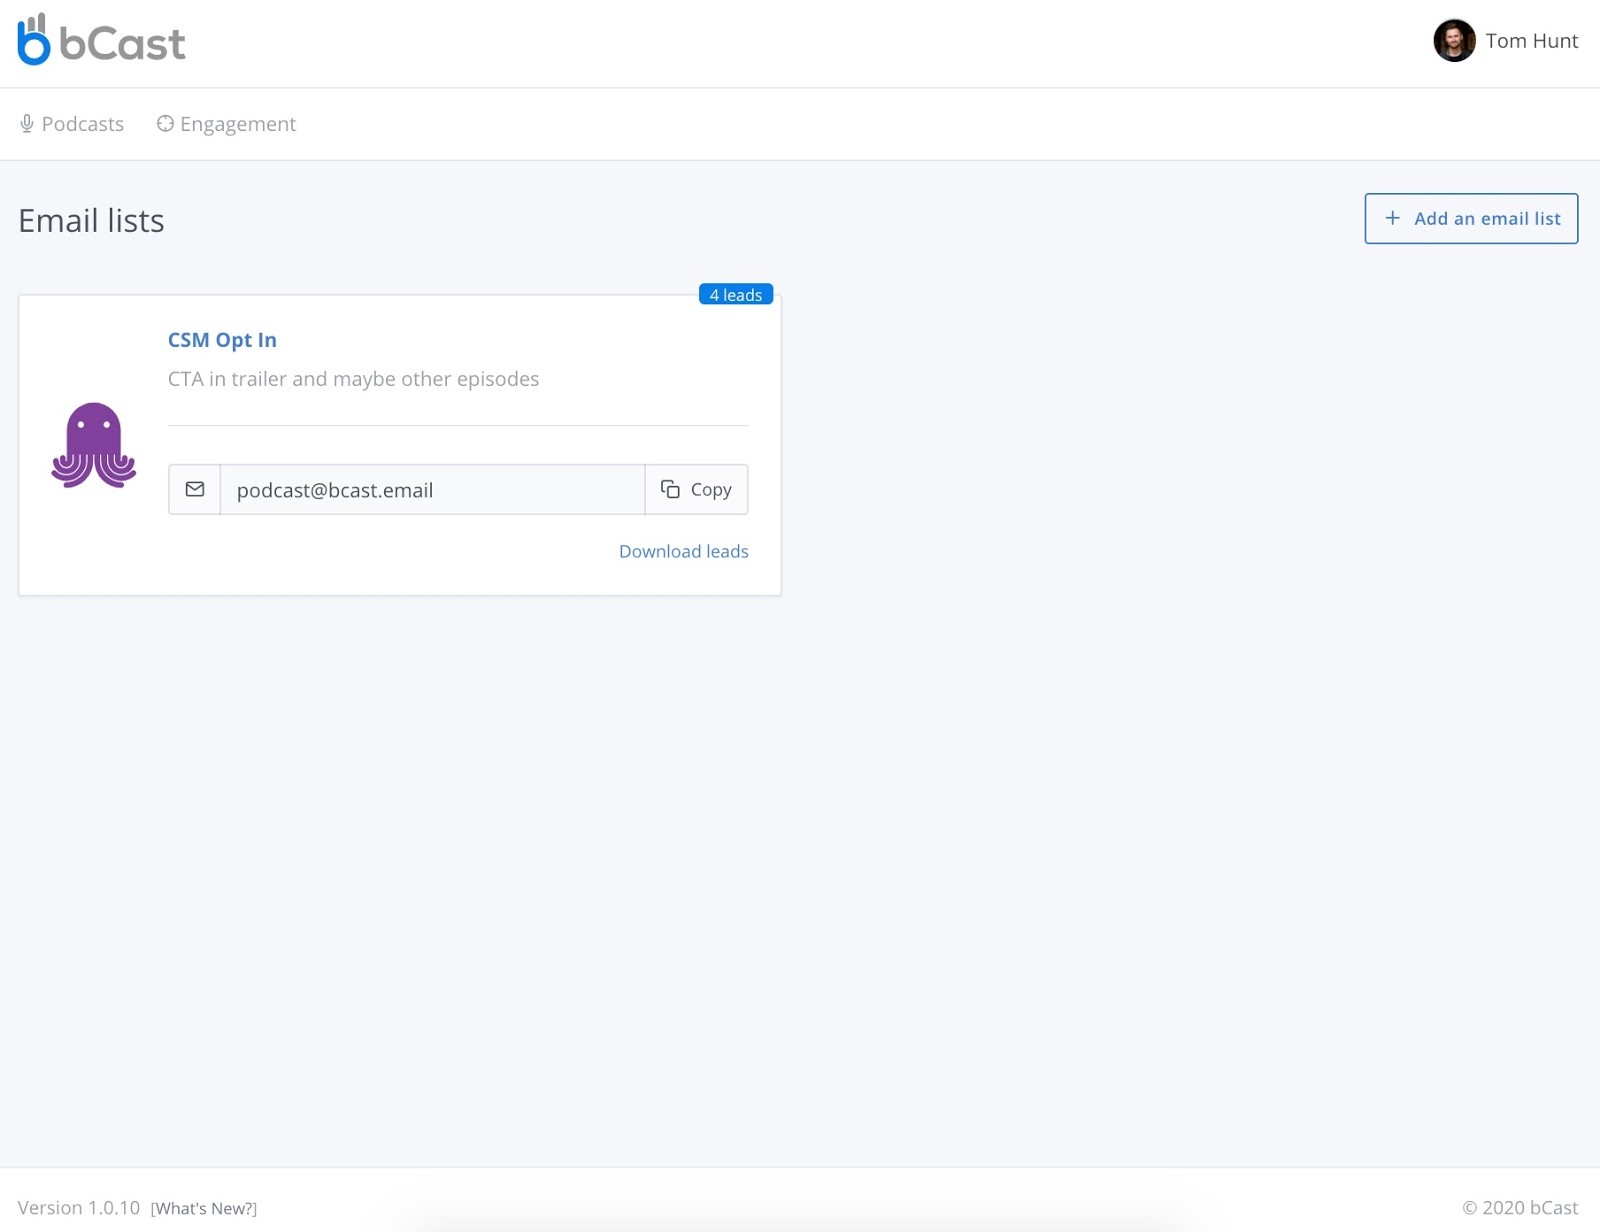Click the Engagement lifebuoy icon
1600x1232 pixels.
point(165,123)
